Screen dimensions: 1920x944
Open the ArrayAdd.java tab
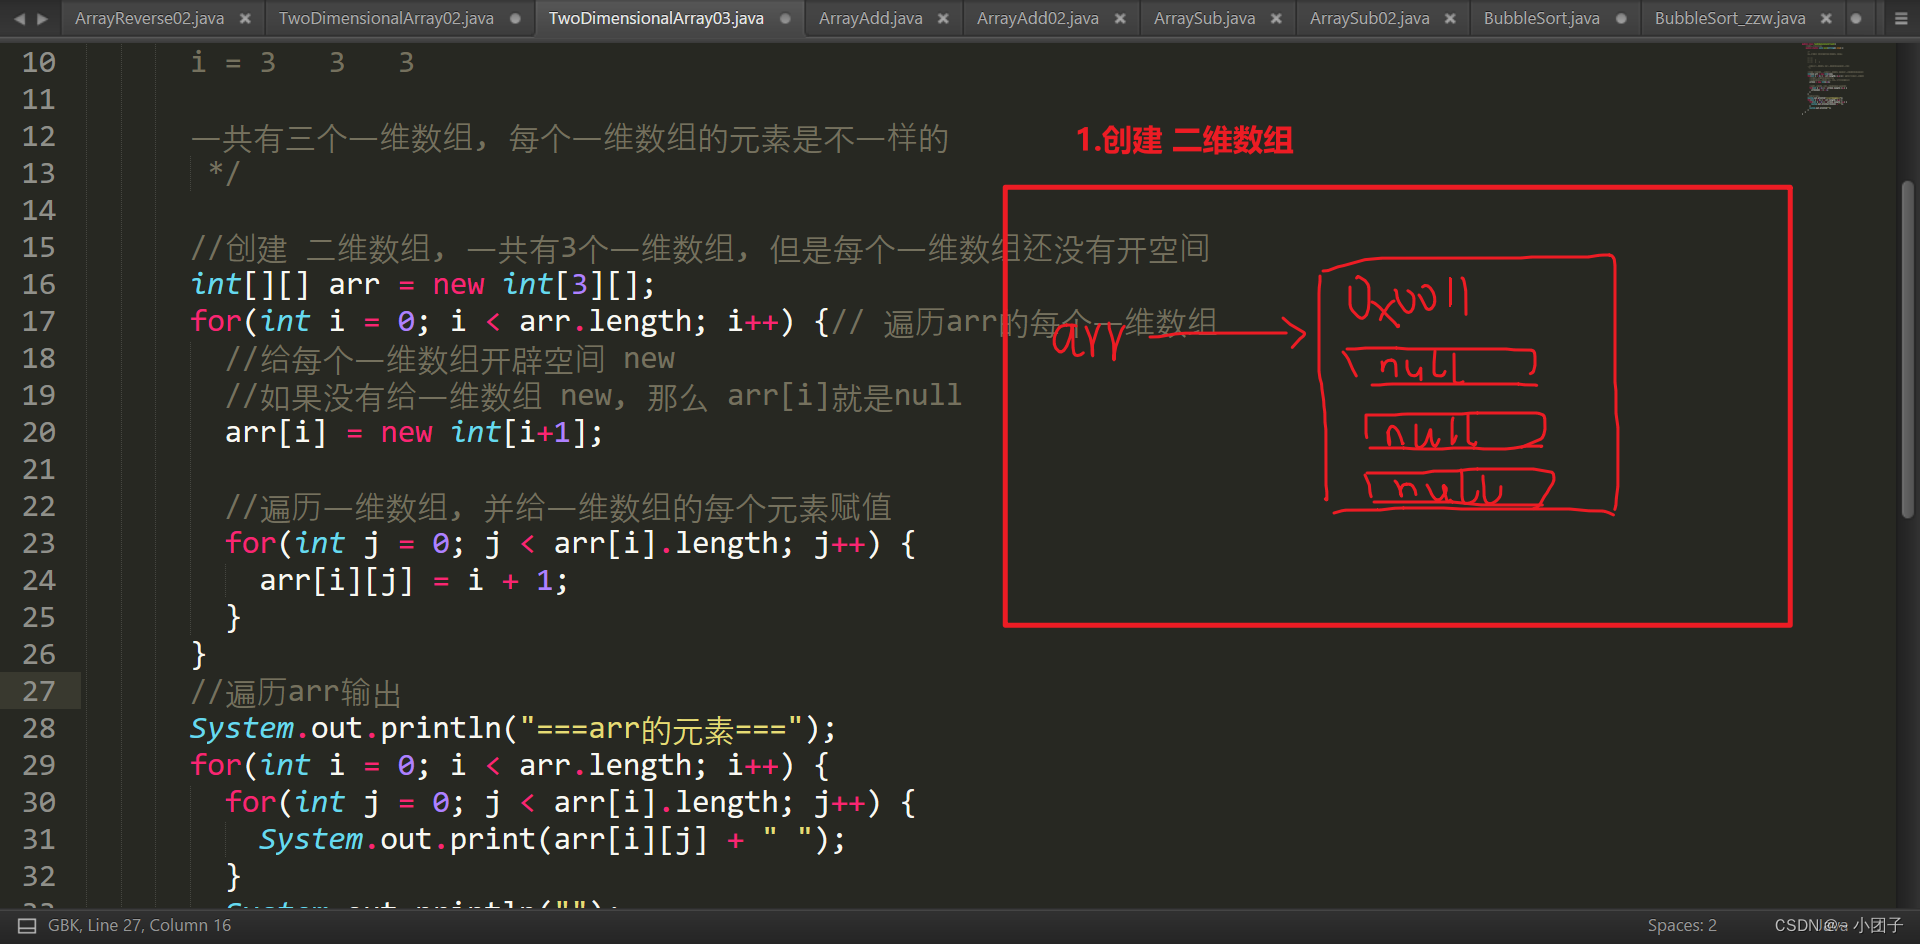coord(870,18)
